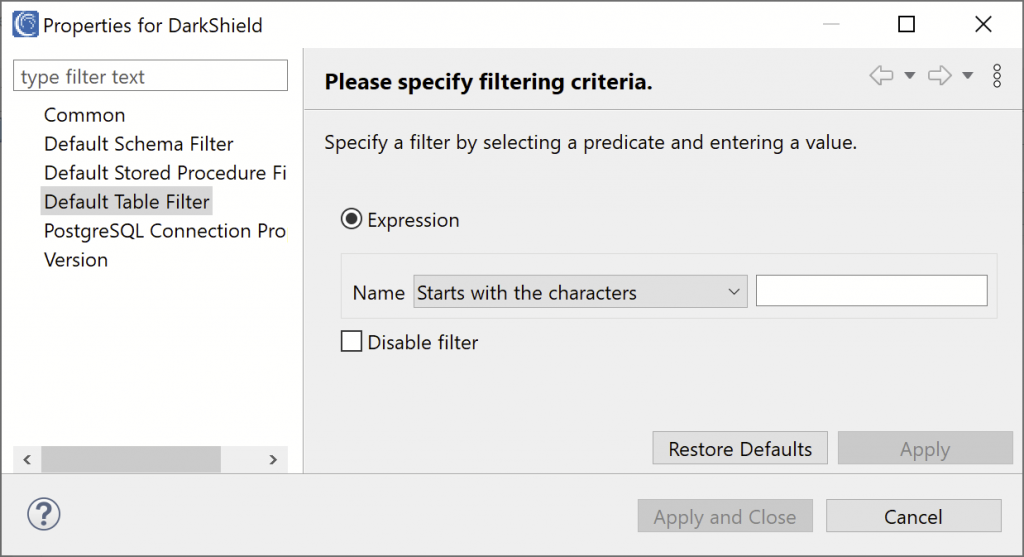Viewport: 1024px width, 557px height.
Task: Open back history dropdown arrow
Action: tap(909, 76)
